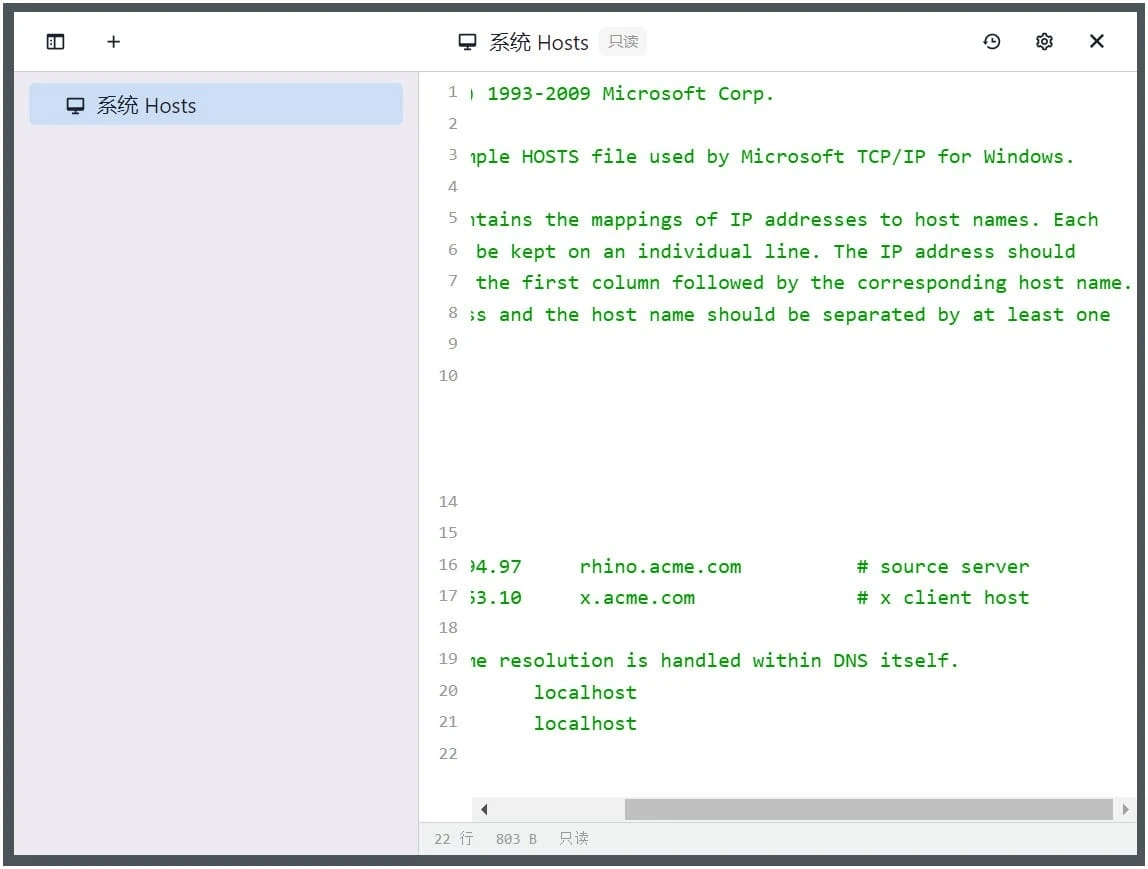Viewport: 1148px width, 869px height.
Task: Click the 22 行 line count in status bar
Action: (453, 839)
